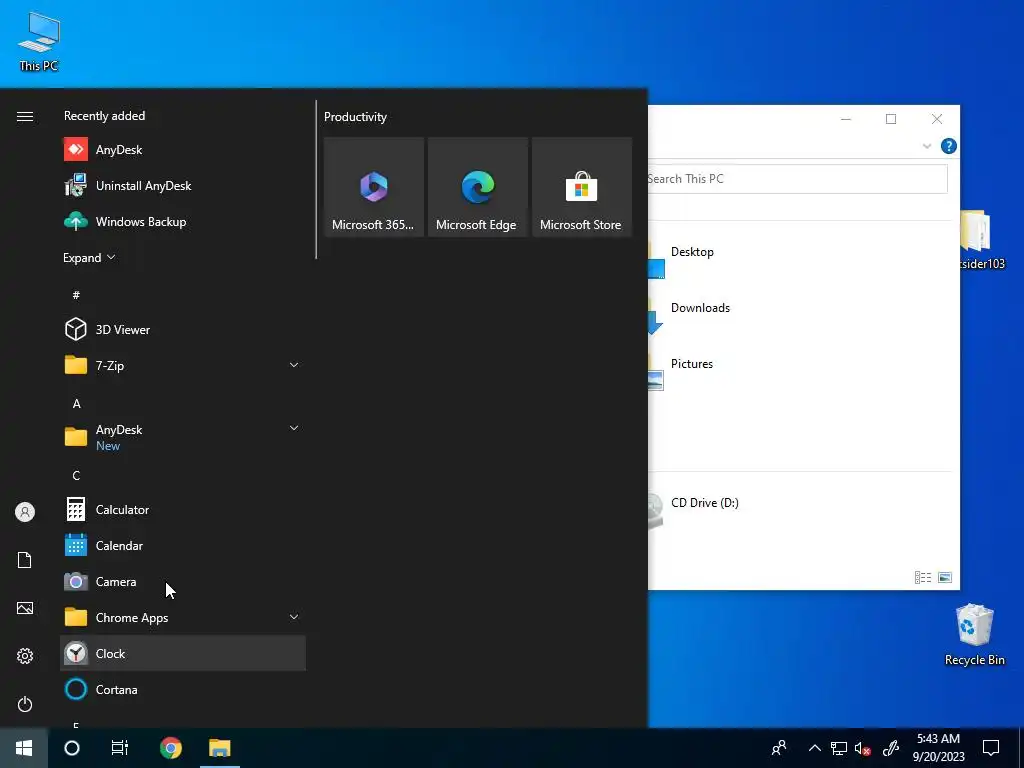Click the Windows Start button
This screenshot has width=1024, height=768.
point(24,748)
